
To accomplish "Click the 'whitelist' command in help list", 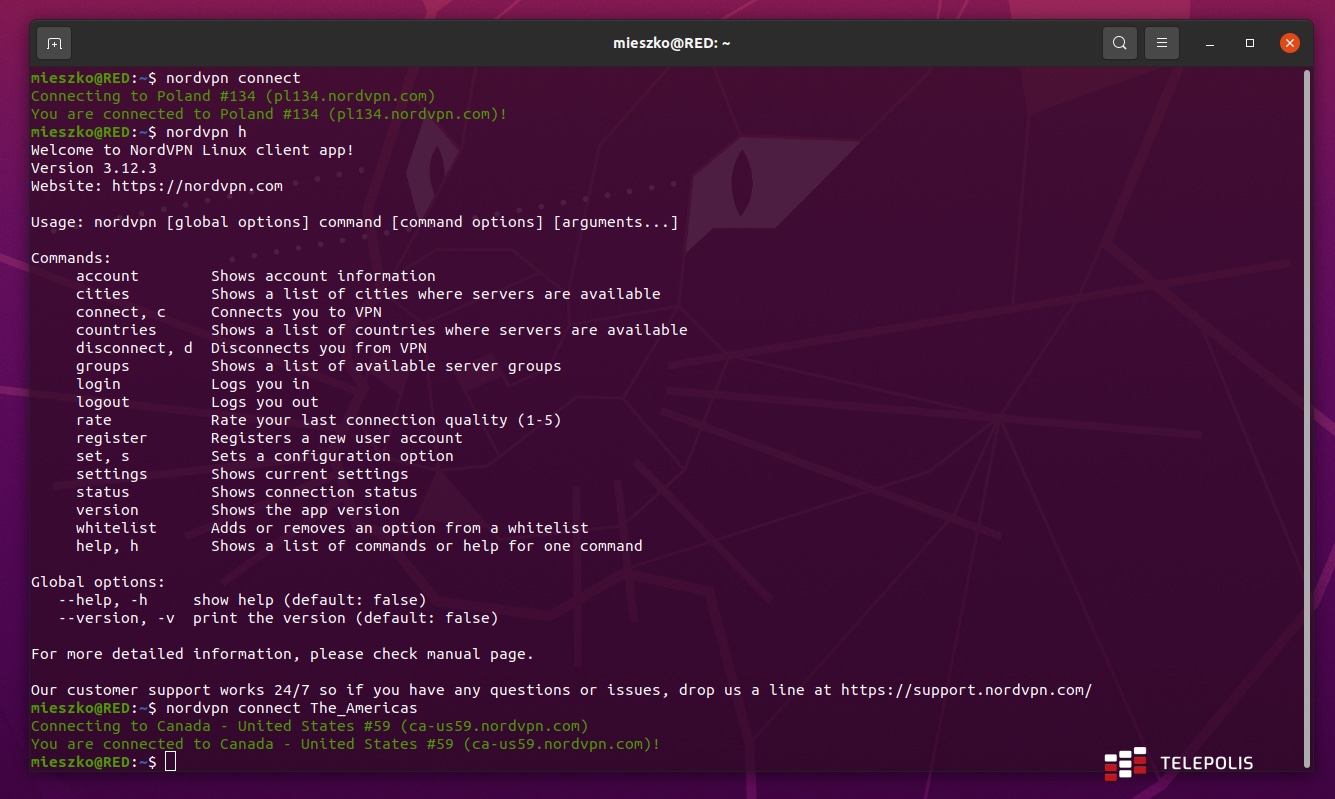I will [116, 528].
